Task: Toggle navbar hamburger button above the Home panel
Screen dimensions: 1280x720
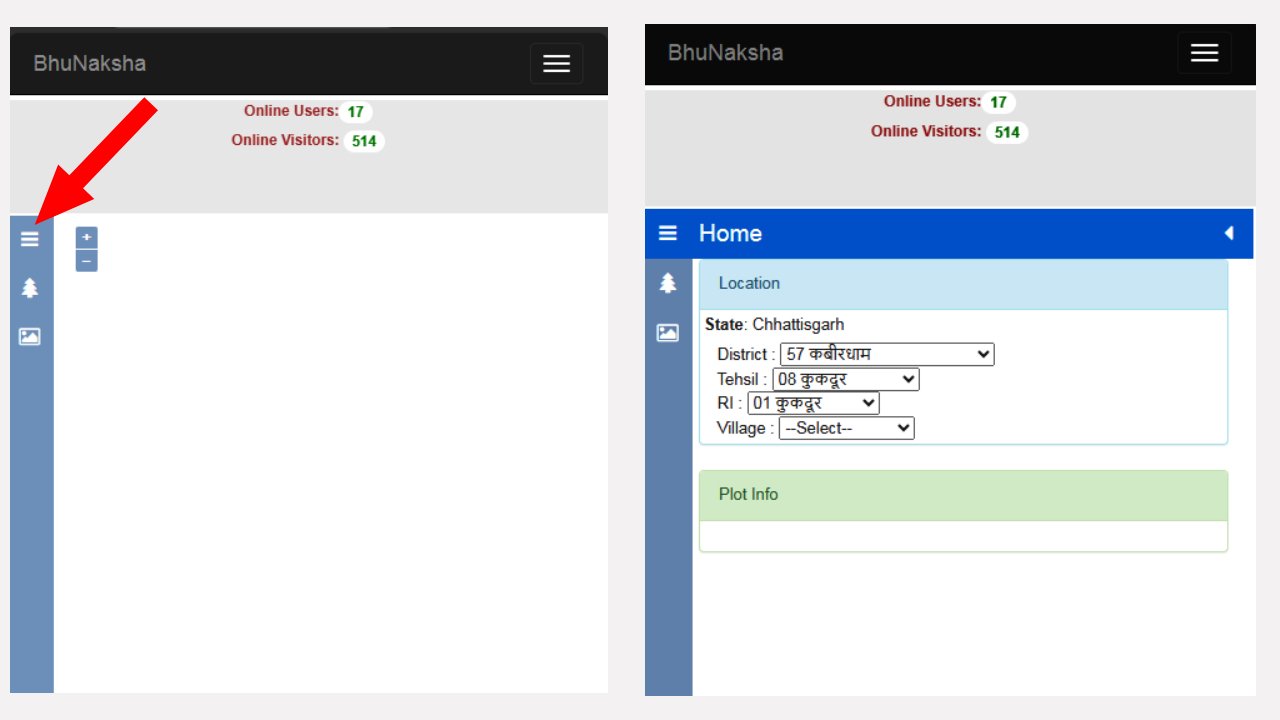Action: (x=1204, y=53)
